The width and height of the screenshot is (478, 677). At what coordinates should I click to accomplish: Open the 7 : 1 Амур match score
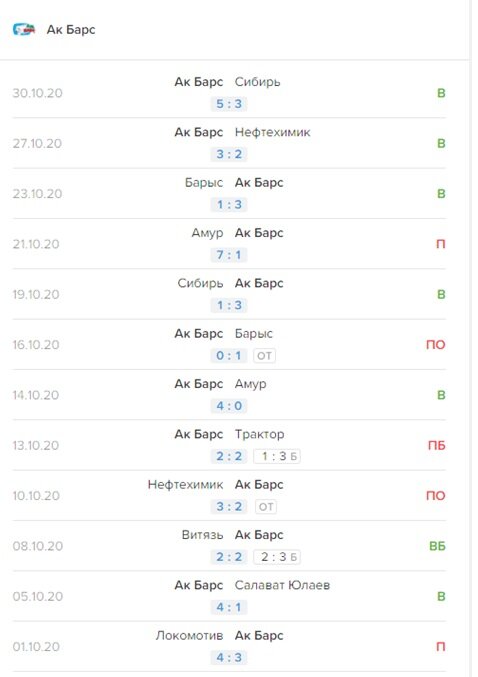point(229,255)
